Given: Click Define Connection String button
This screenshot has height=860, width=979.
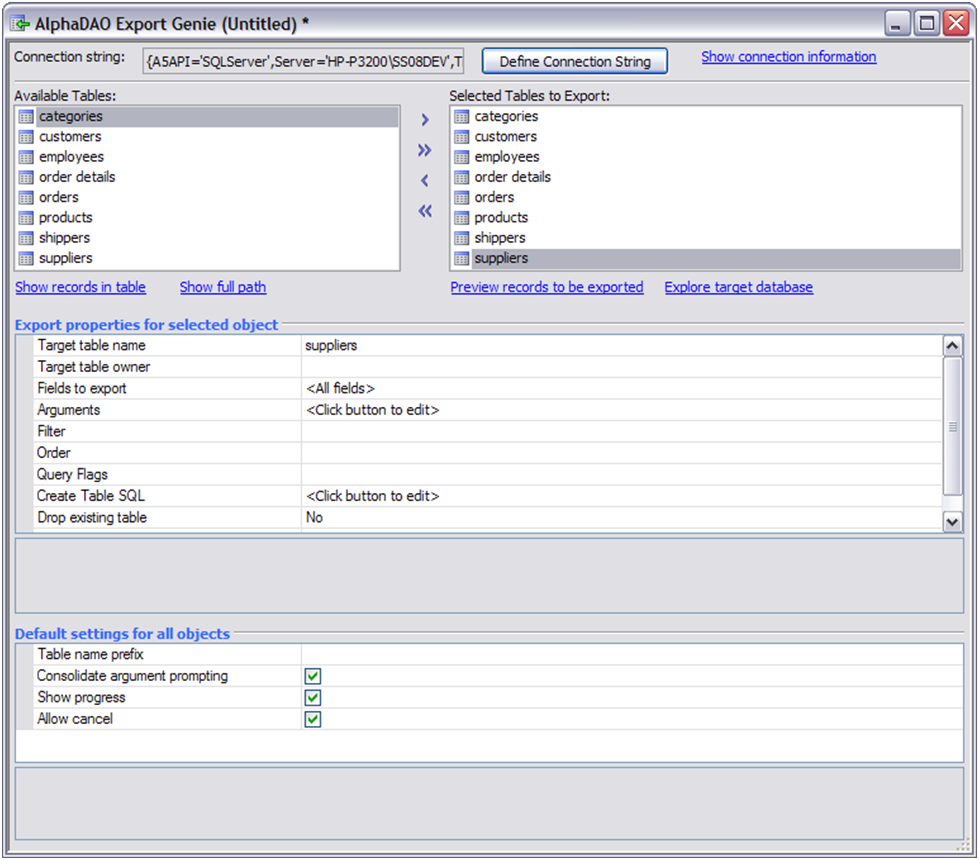Looking at the screenshot, I should click(574, 61).
